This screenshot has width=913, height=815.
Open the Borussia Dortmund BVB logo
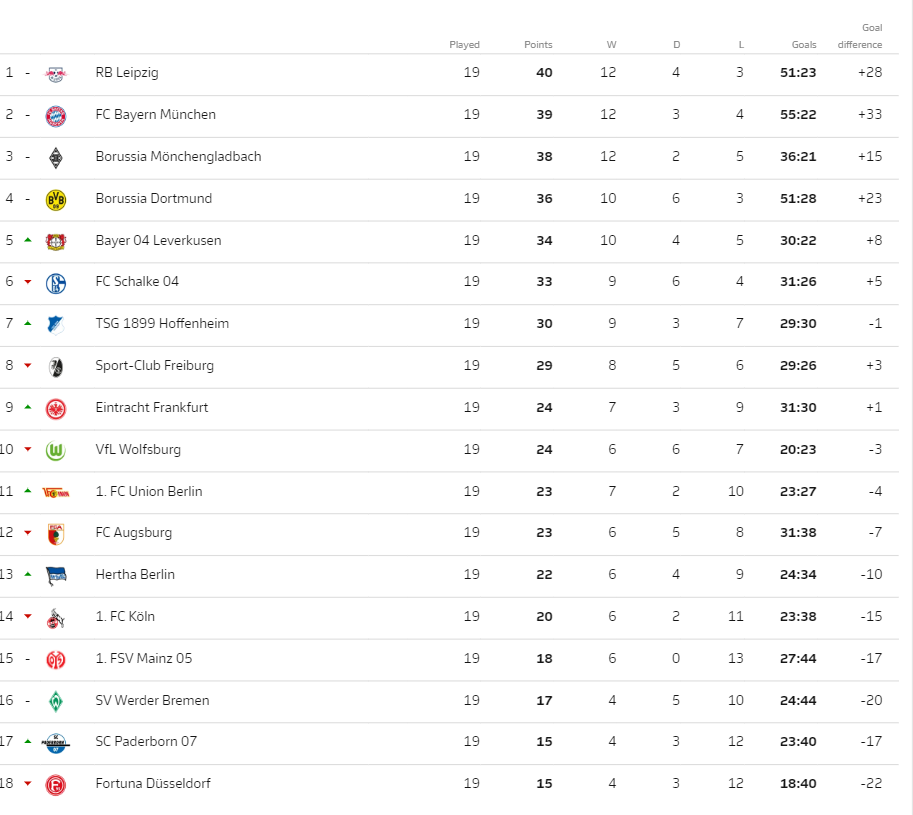(56, 200)
